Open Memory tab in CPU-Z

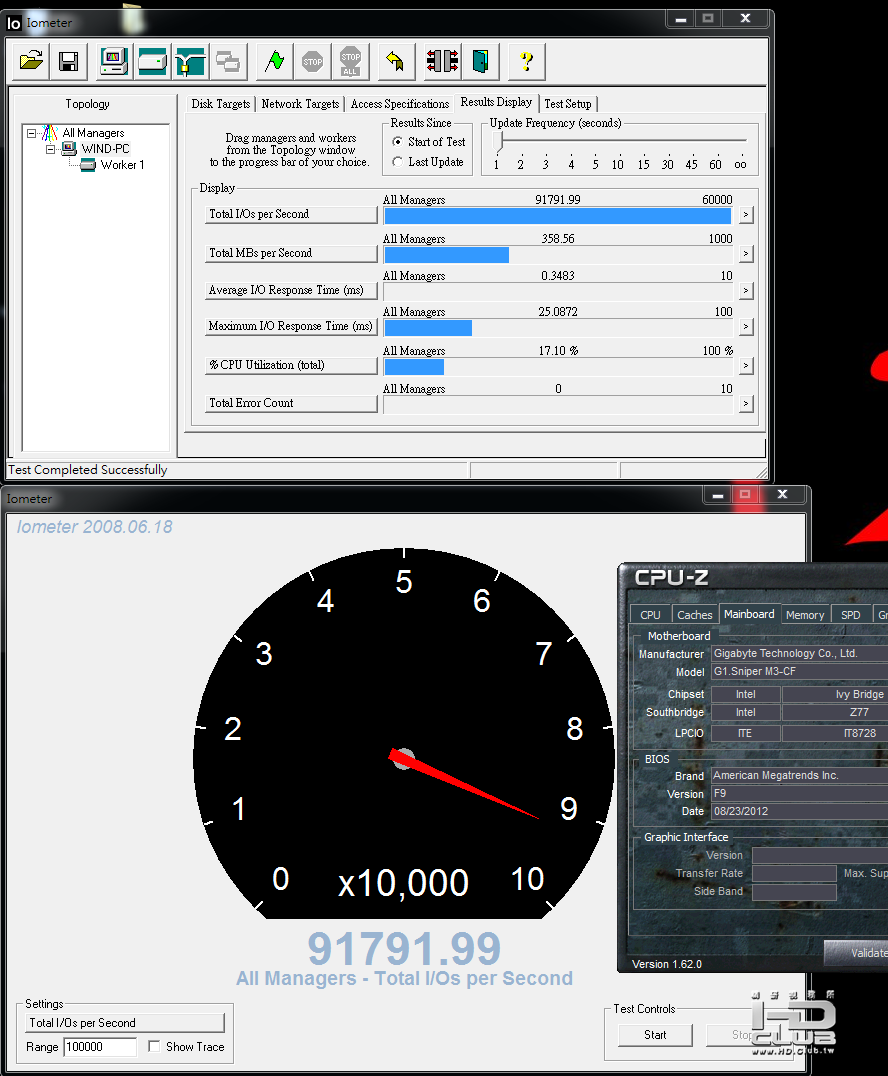[804, 615]
